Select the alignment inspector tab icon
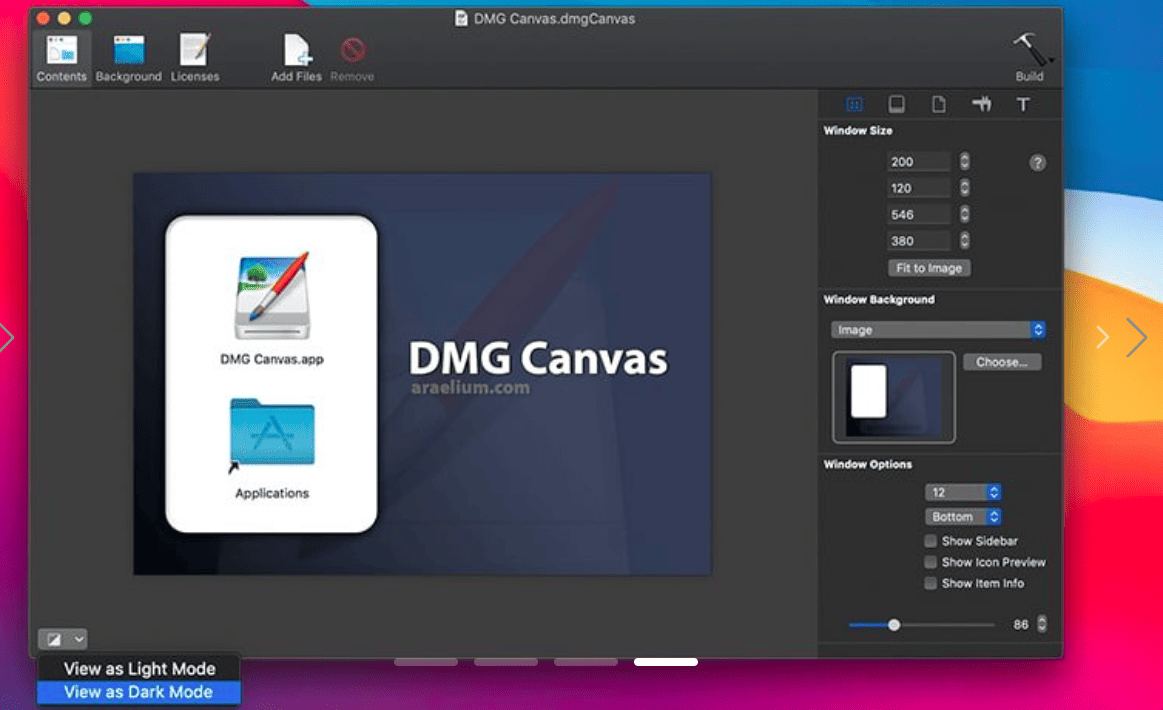The width and height of the screenshot is (1163, 710). [981, 105]
